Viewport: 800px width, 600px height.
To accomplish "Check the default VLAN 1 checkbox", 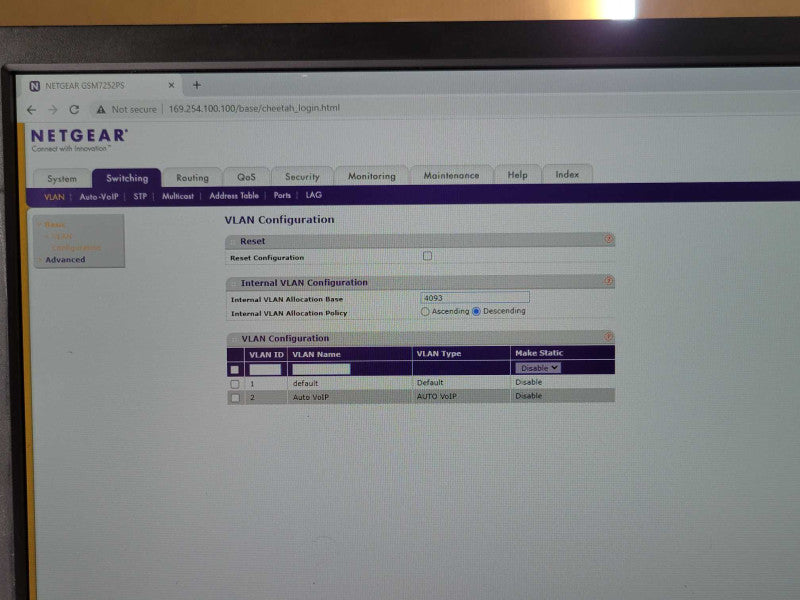I will point(235,384).
